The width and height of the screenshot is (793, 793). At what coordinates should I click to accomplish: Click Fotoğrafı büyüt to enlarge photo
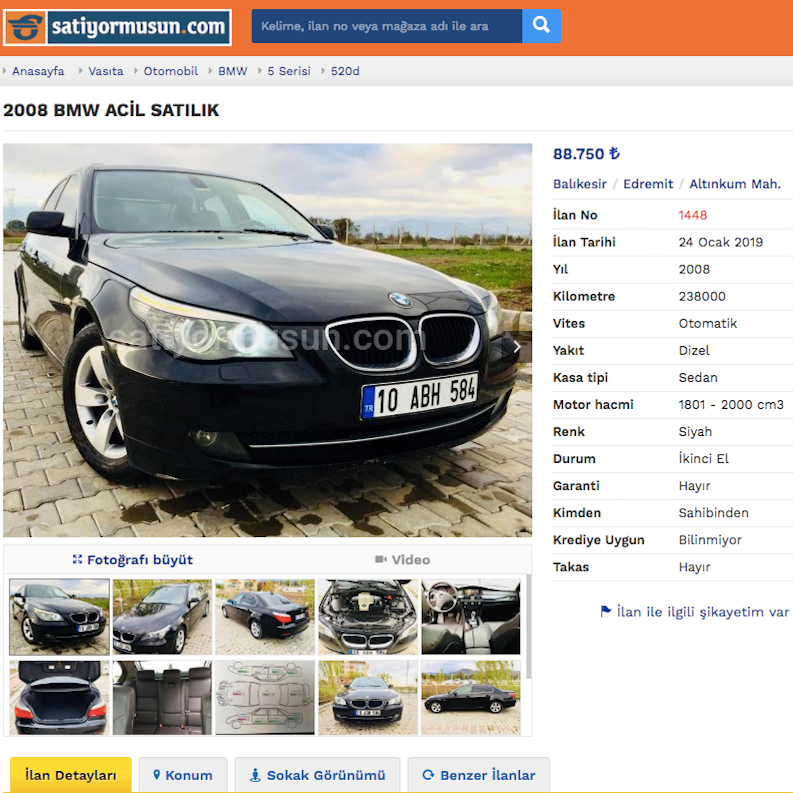(140, 560)
